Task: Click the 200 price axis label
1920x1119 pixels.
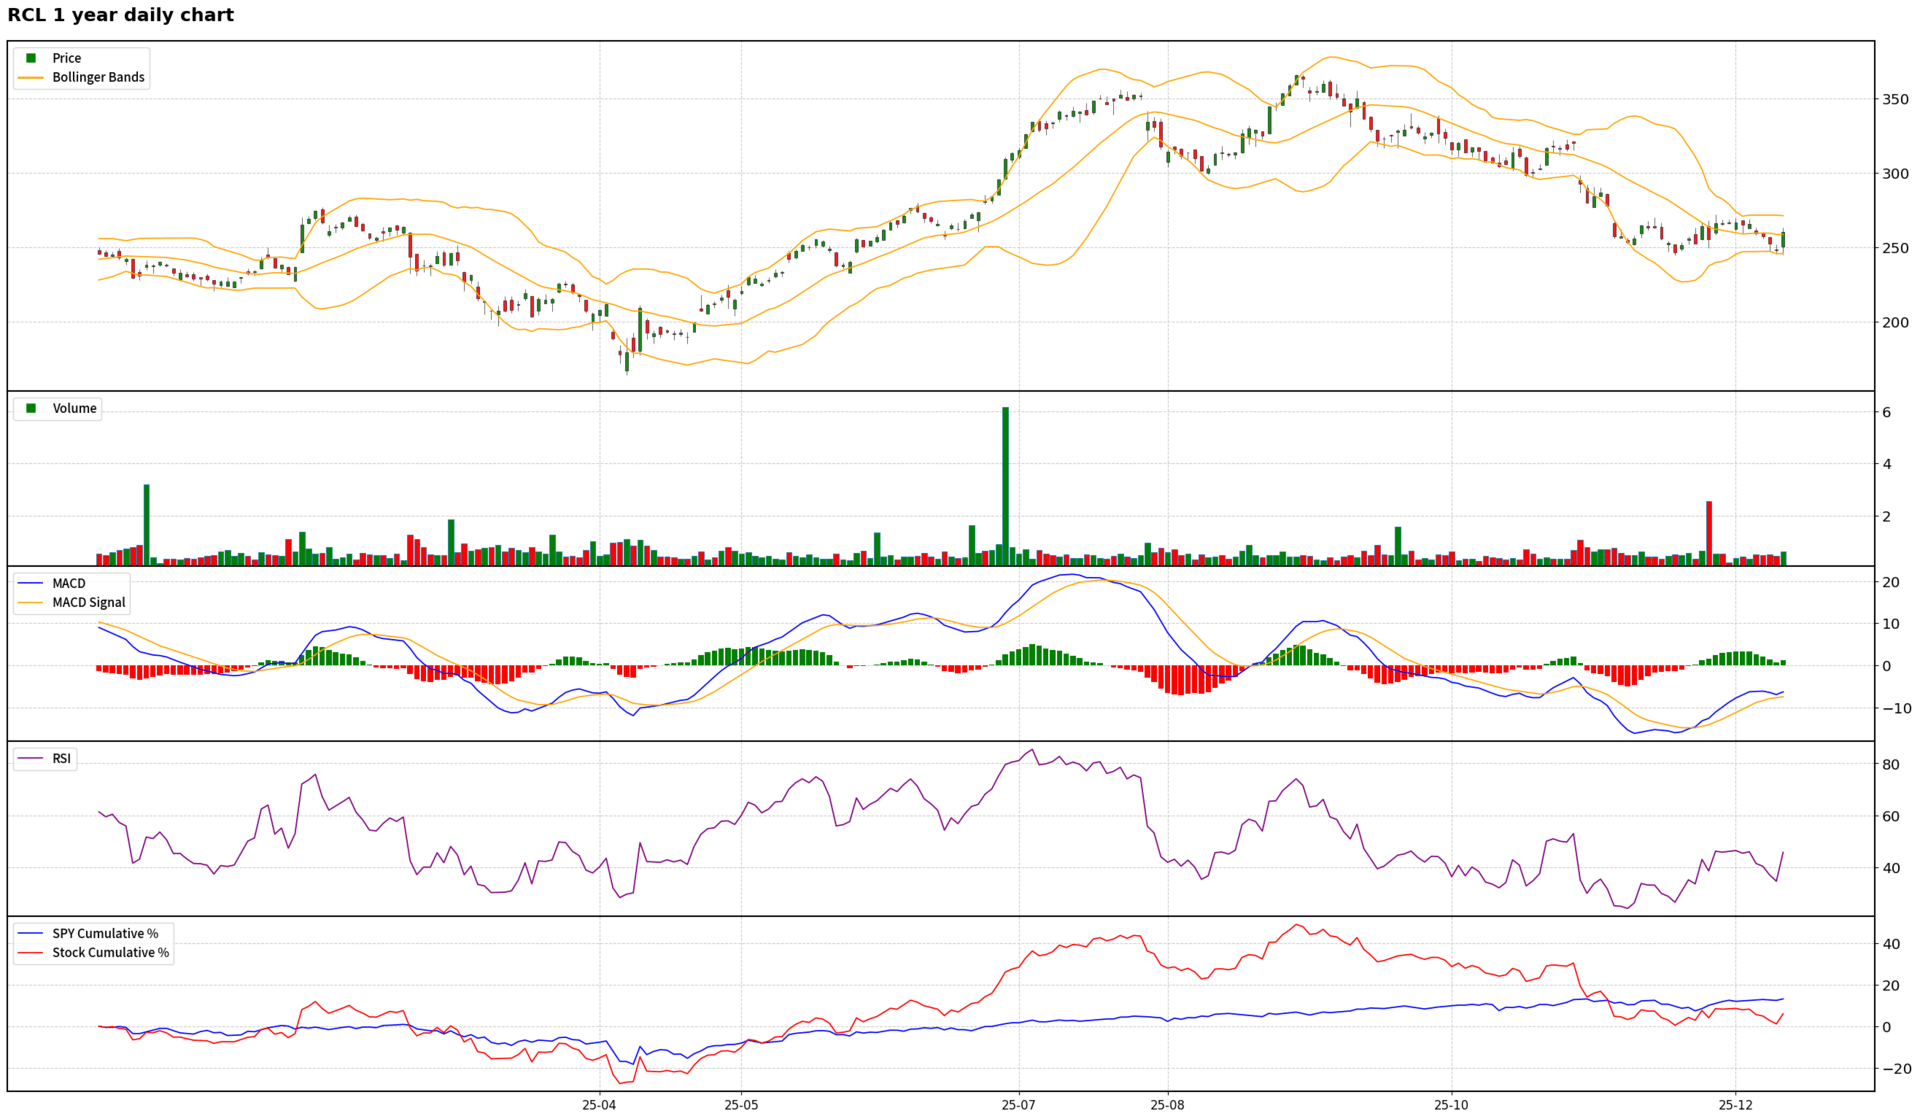Action: (x=1894, y=322)
